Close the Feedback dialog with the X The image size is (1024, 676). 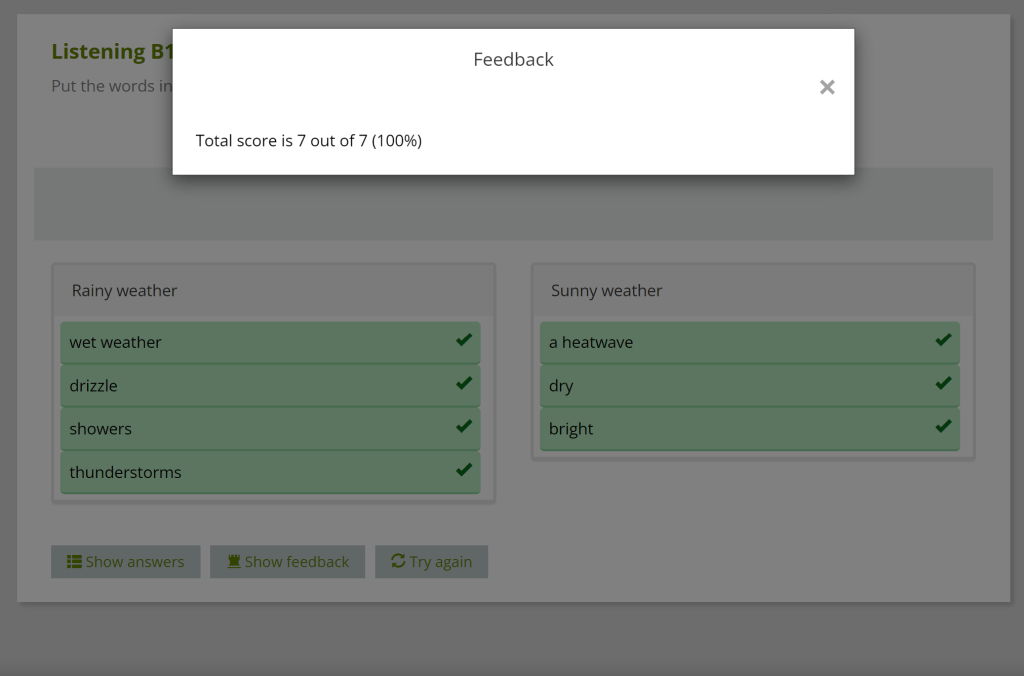click(827, 87)
